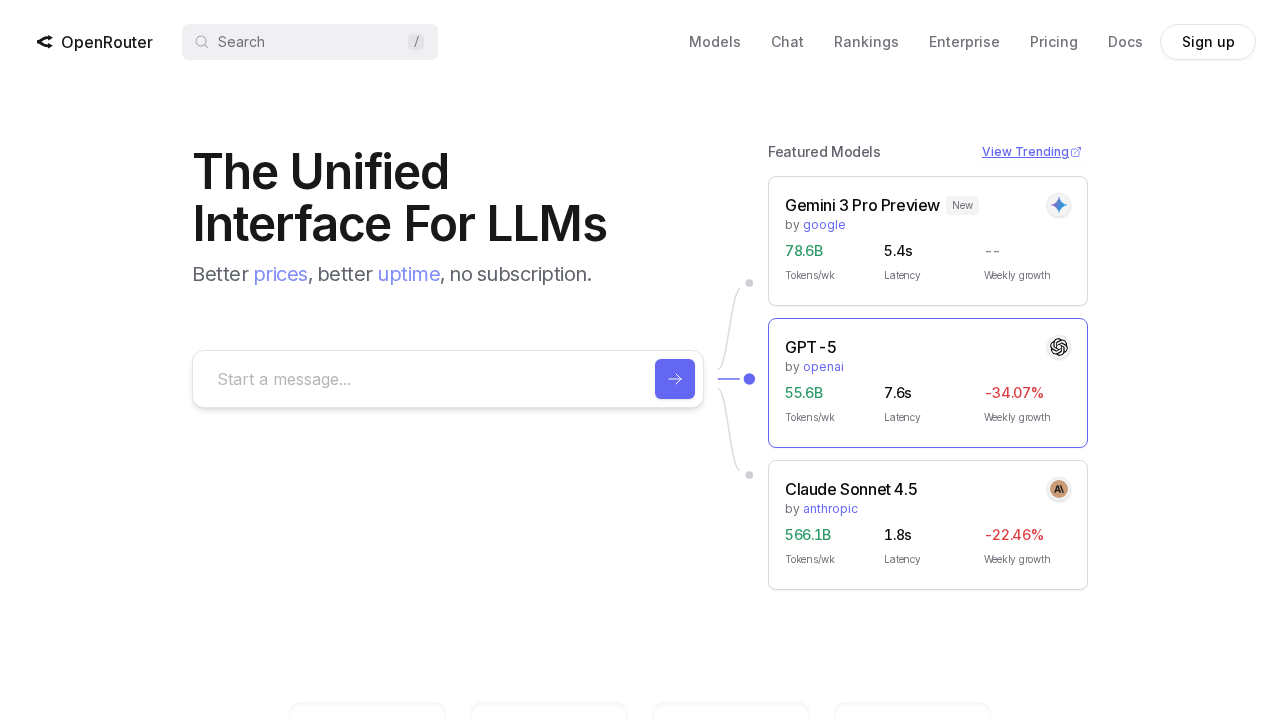Click the OpenRouter logo icon
The image size is (1280, 720).
coord(44,42)
